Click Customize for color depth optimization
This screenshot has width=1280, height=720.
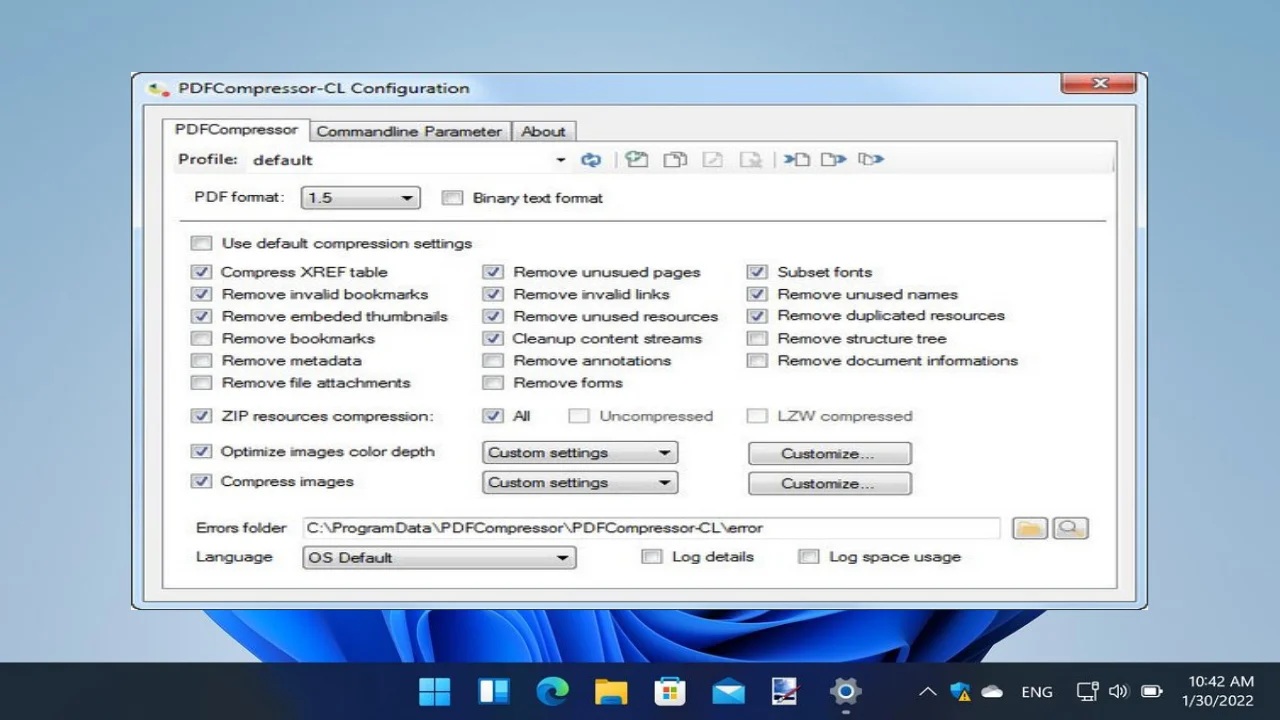829,454
